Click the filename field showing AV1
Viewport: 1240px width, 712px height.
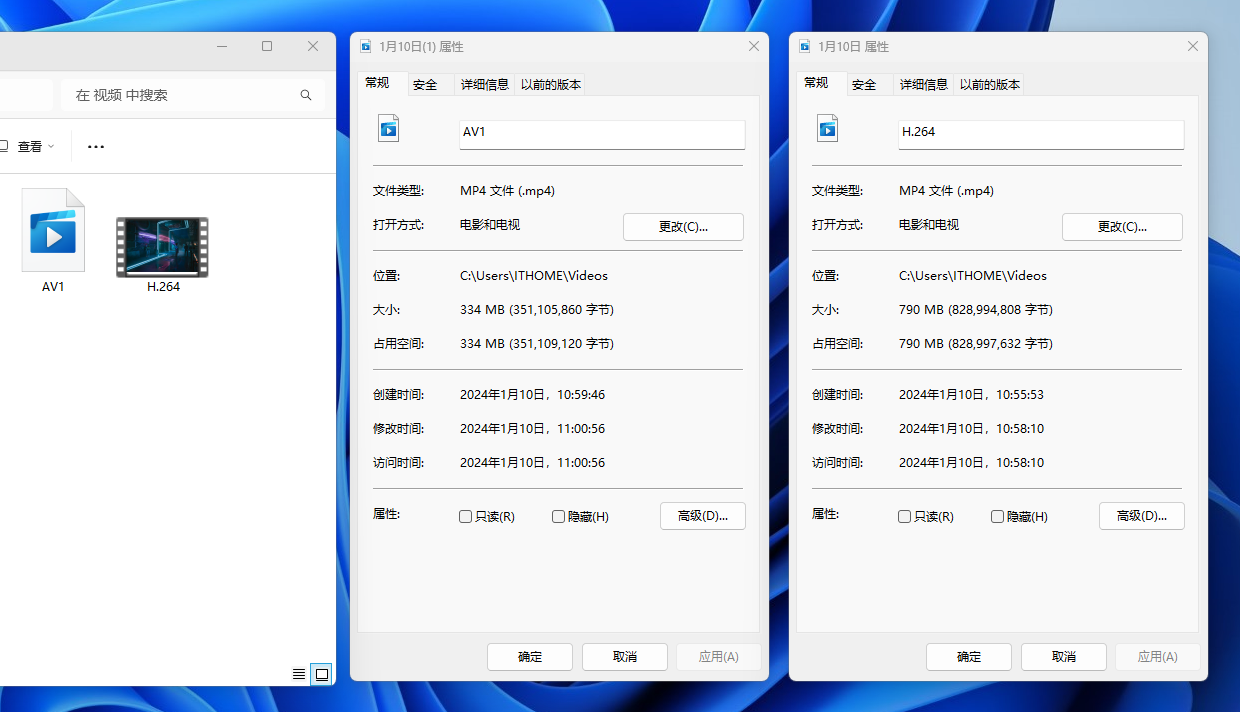tap(602, 134)
